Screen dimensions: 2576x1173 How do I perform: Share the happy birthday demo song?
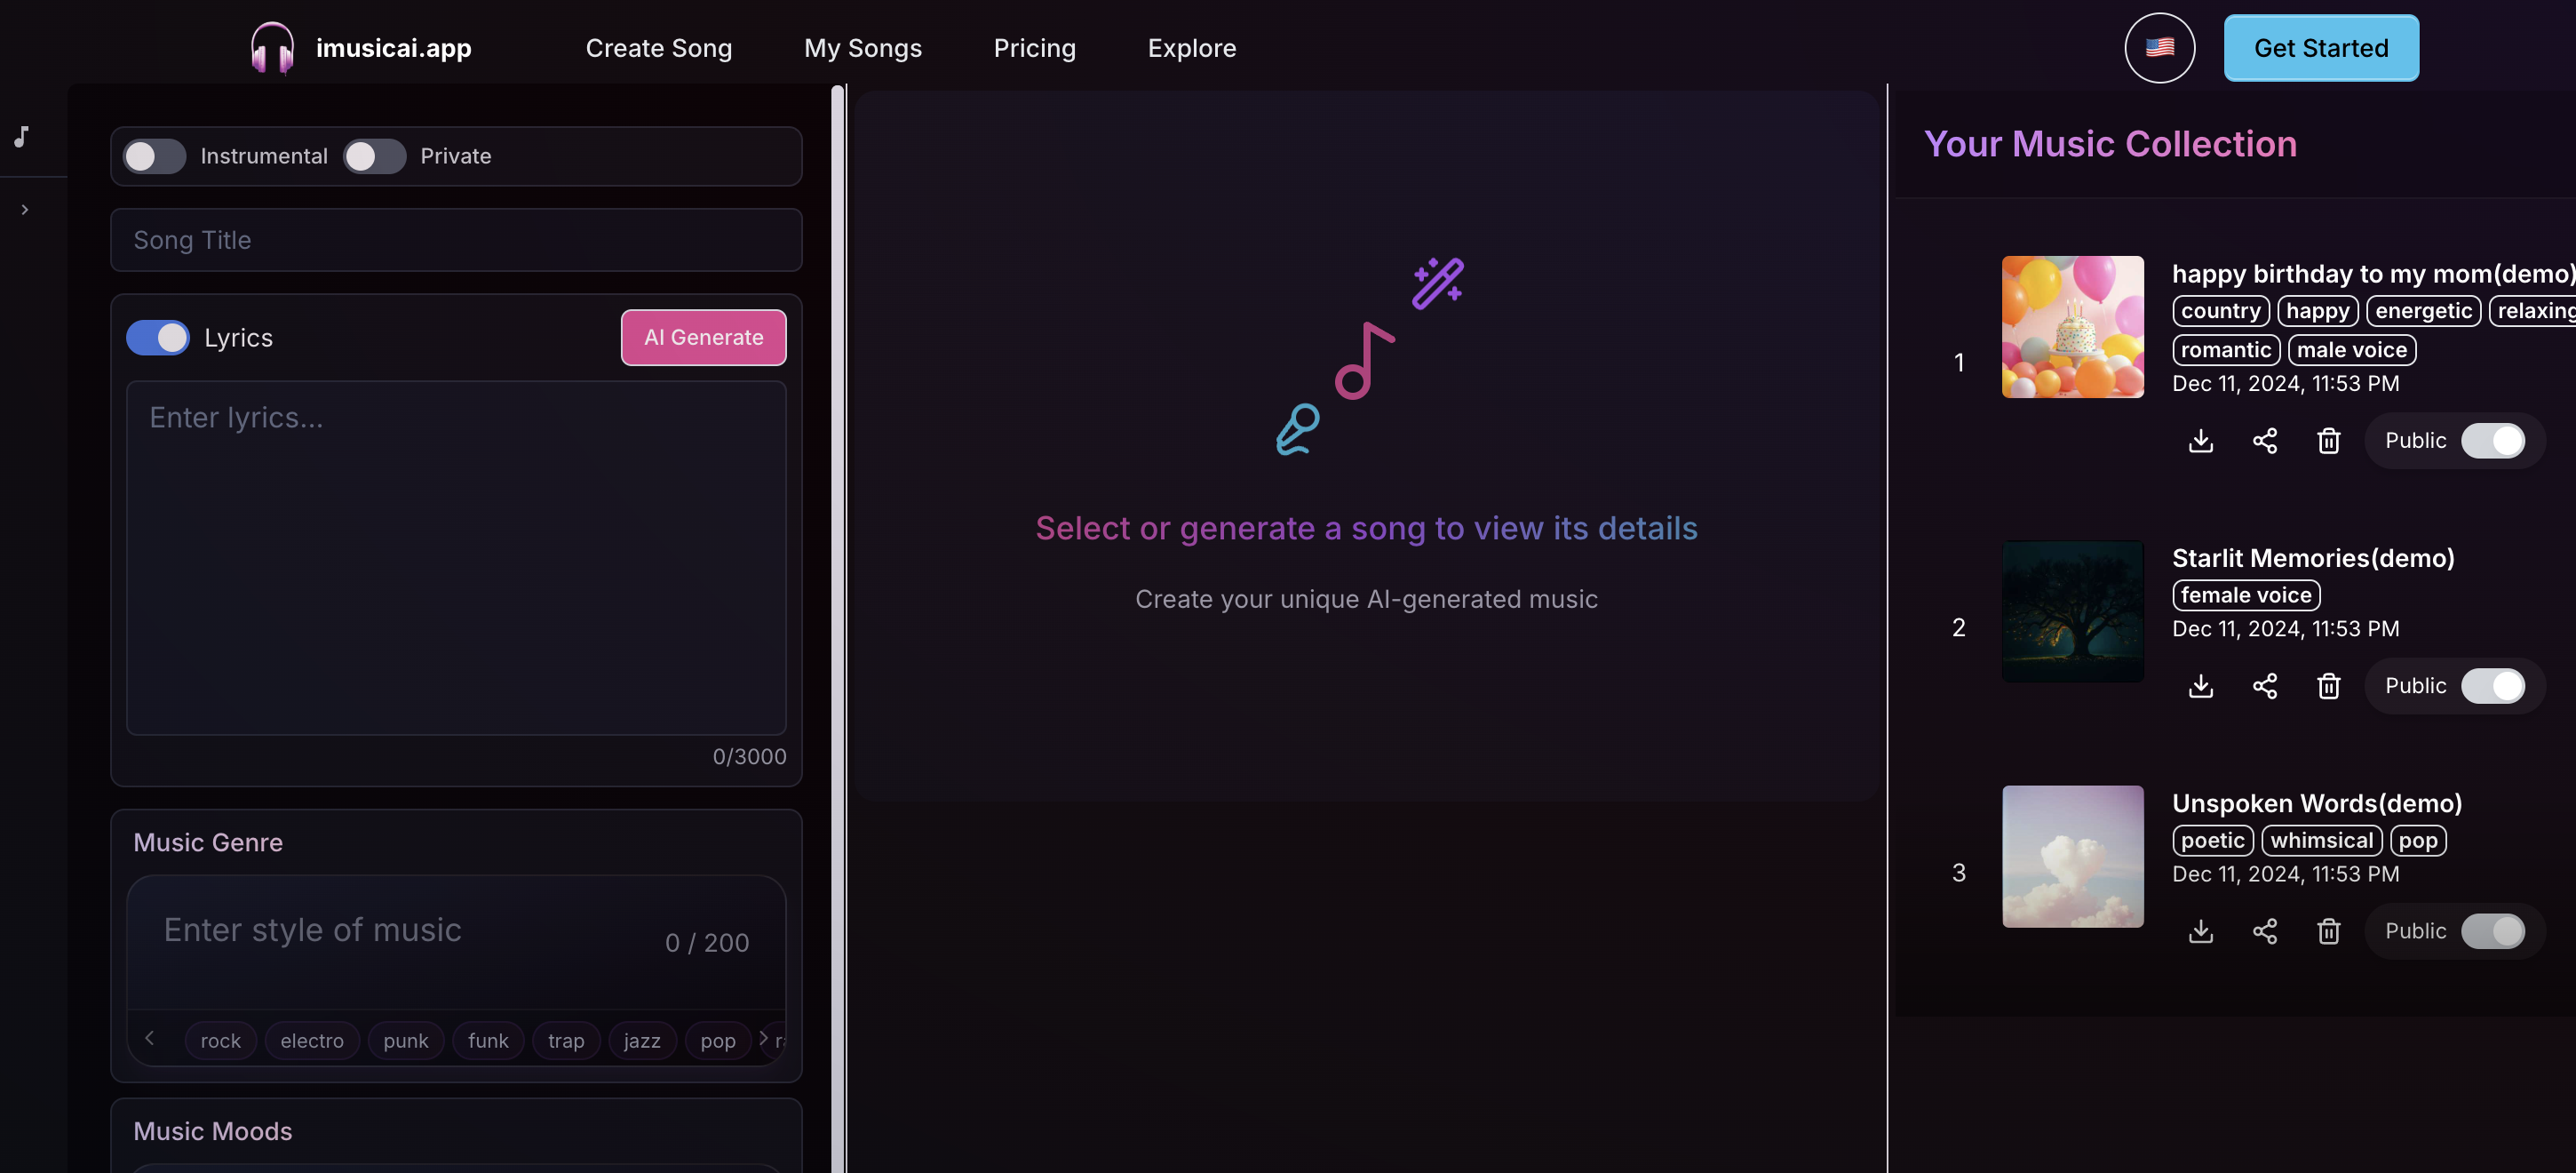(2264, 441)
